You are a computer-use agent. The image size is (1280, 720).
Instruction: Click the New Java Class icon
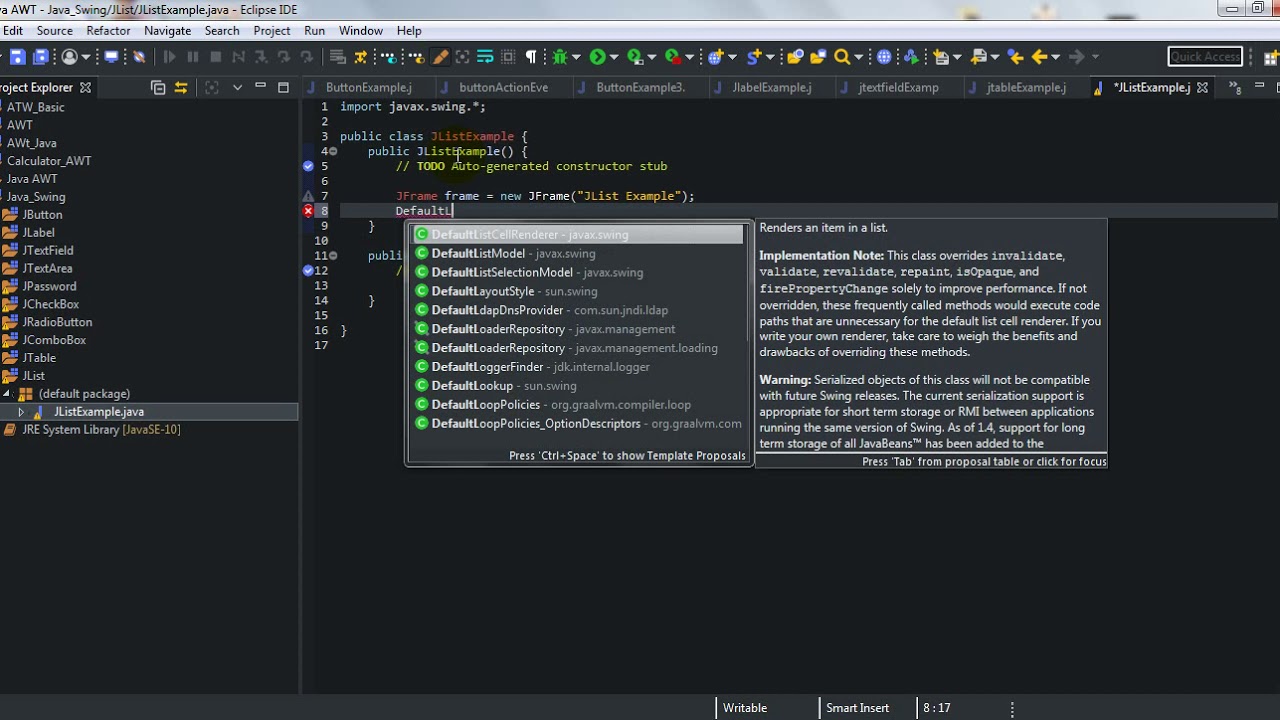[x=755, y=57]
